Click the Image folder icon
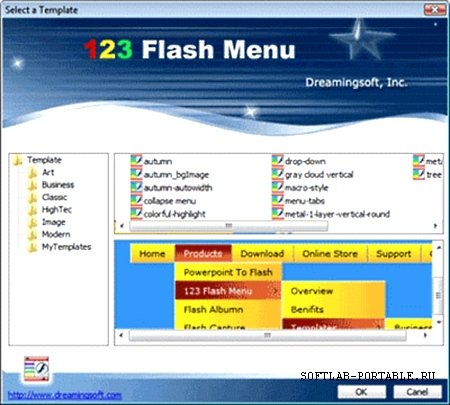 [x=32, y=222]
